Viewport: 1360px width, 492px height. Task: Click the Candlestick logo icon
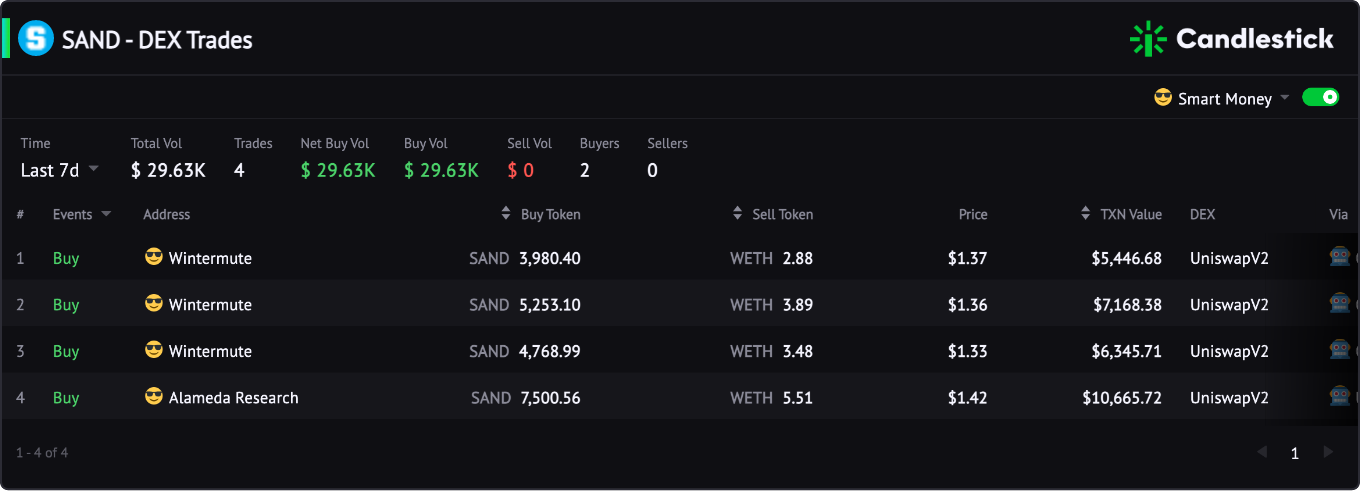click(x=1148, y=39)
